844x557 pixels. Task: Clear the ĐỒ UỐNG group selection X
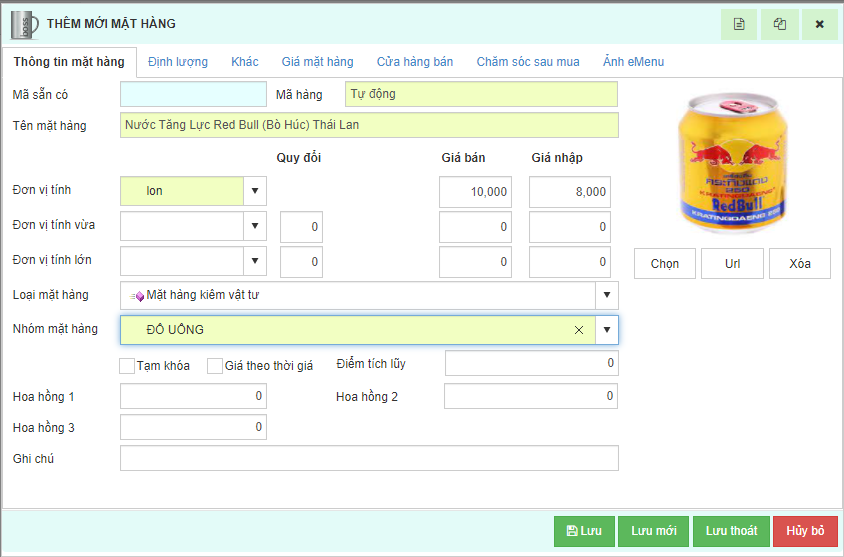tap(579, 330)
